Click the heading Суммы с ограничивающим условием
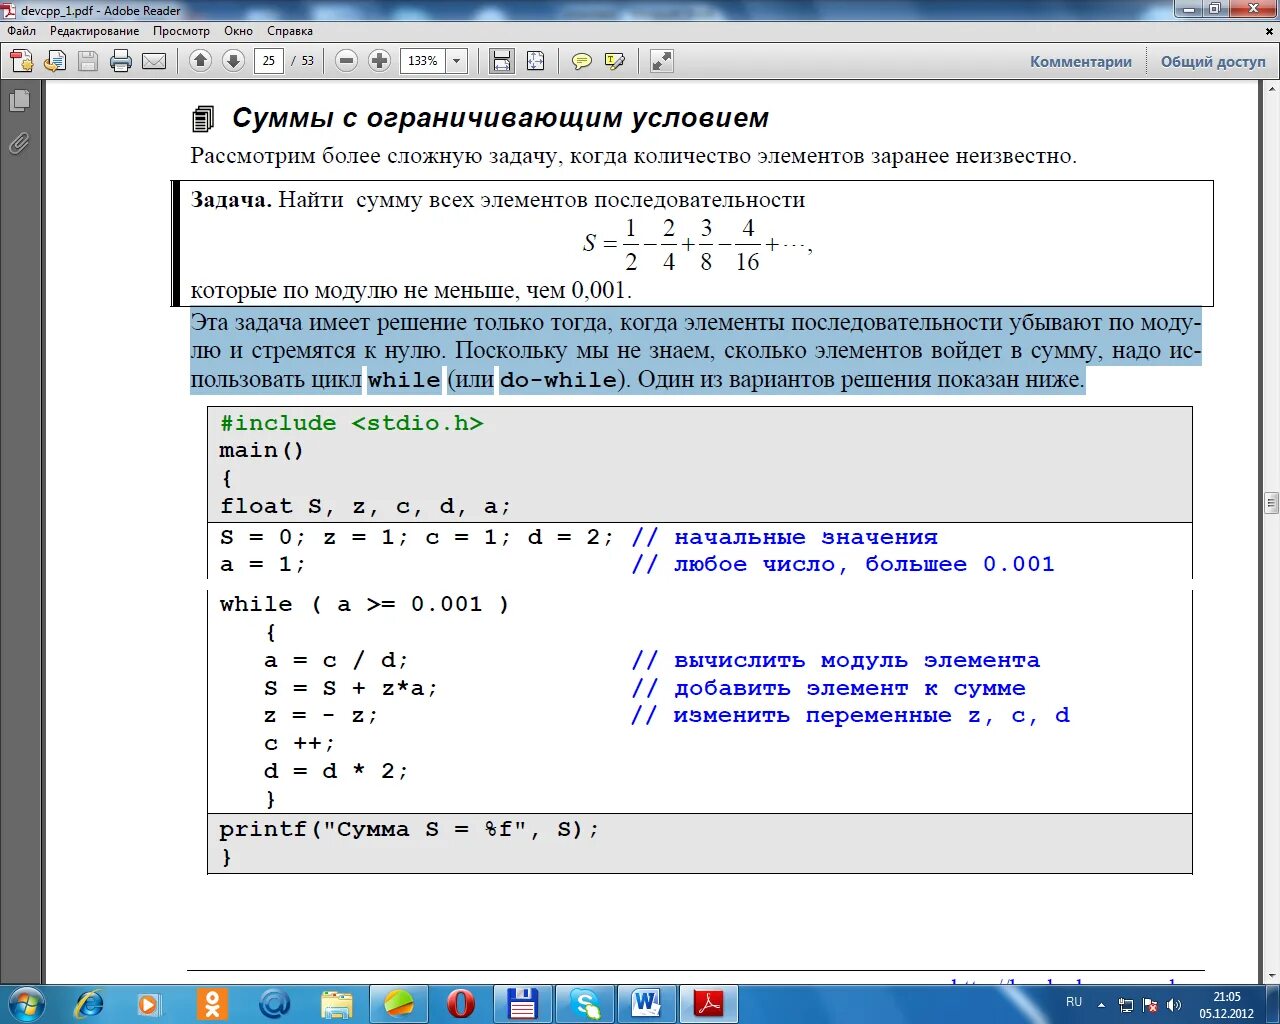This screenshot has width=1280, height=1024. coord(500,118)
